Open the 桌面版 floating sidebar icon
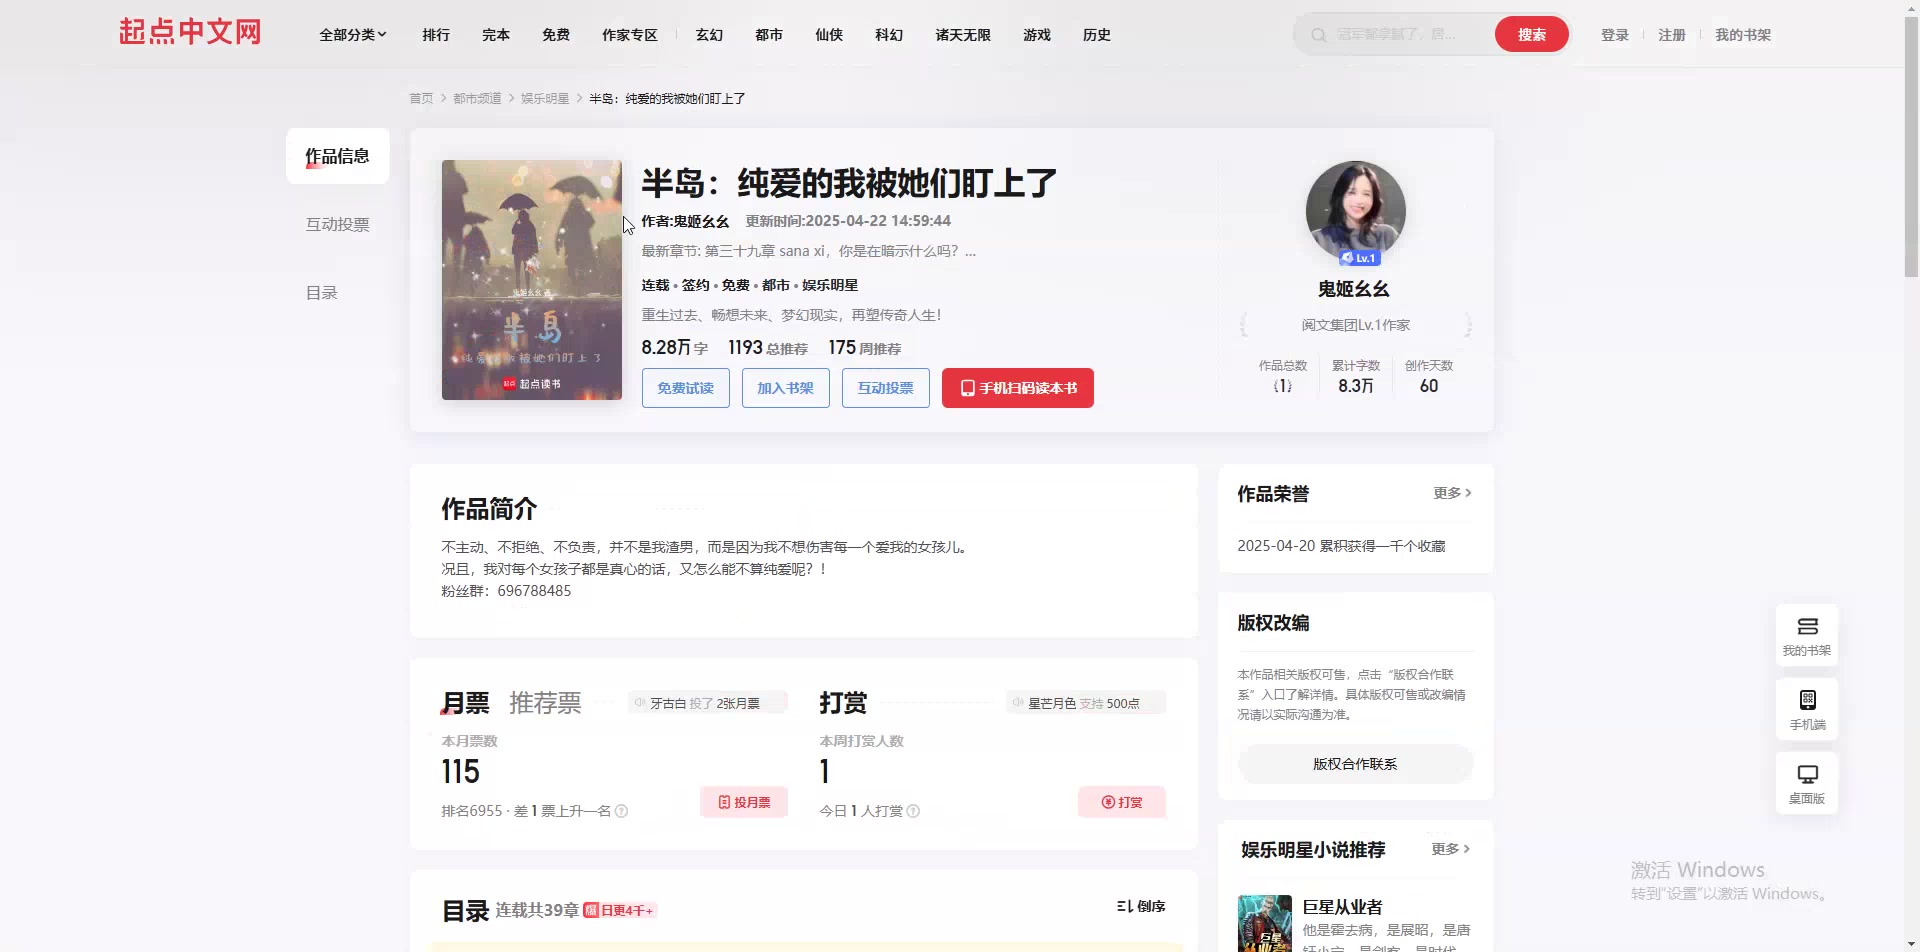The image size is (1920, 952). pos(1807,783)
